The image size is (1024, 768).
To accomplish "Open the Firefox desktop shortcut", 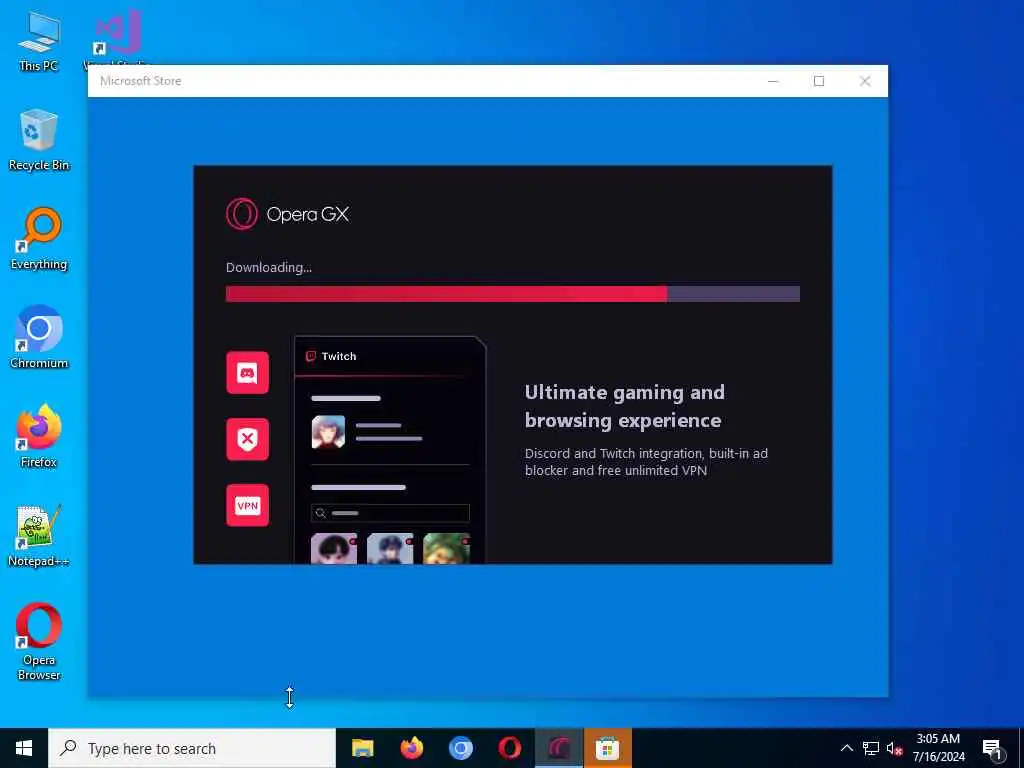I will (x=39, y=436).
